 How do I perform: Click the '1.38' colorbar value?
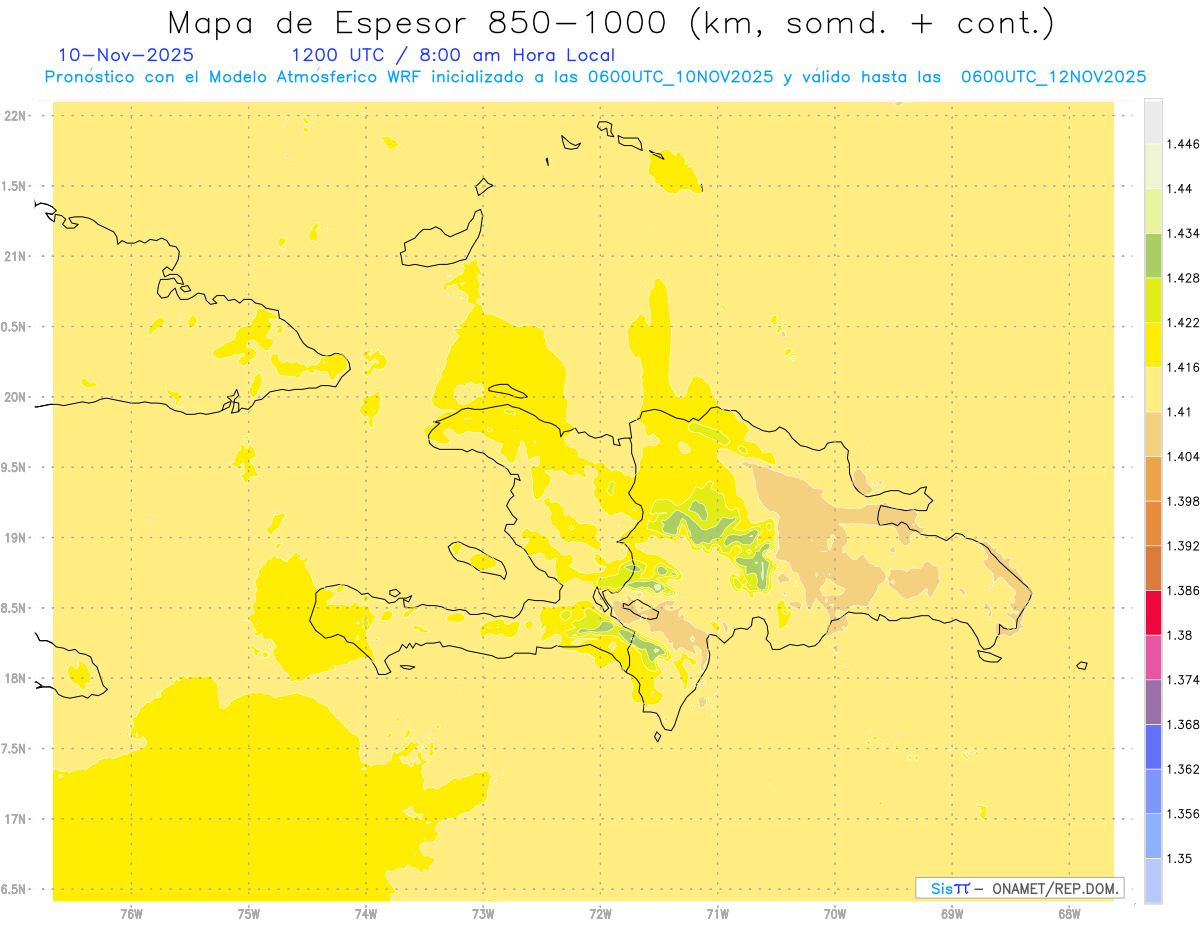pos(1179,635)
